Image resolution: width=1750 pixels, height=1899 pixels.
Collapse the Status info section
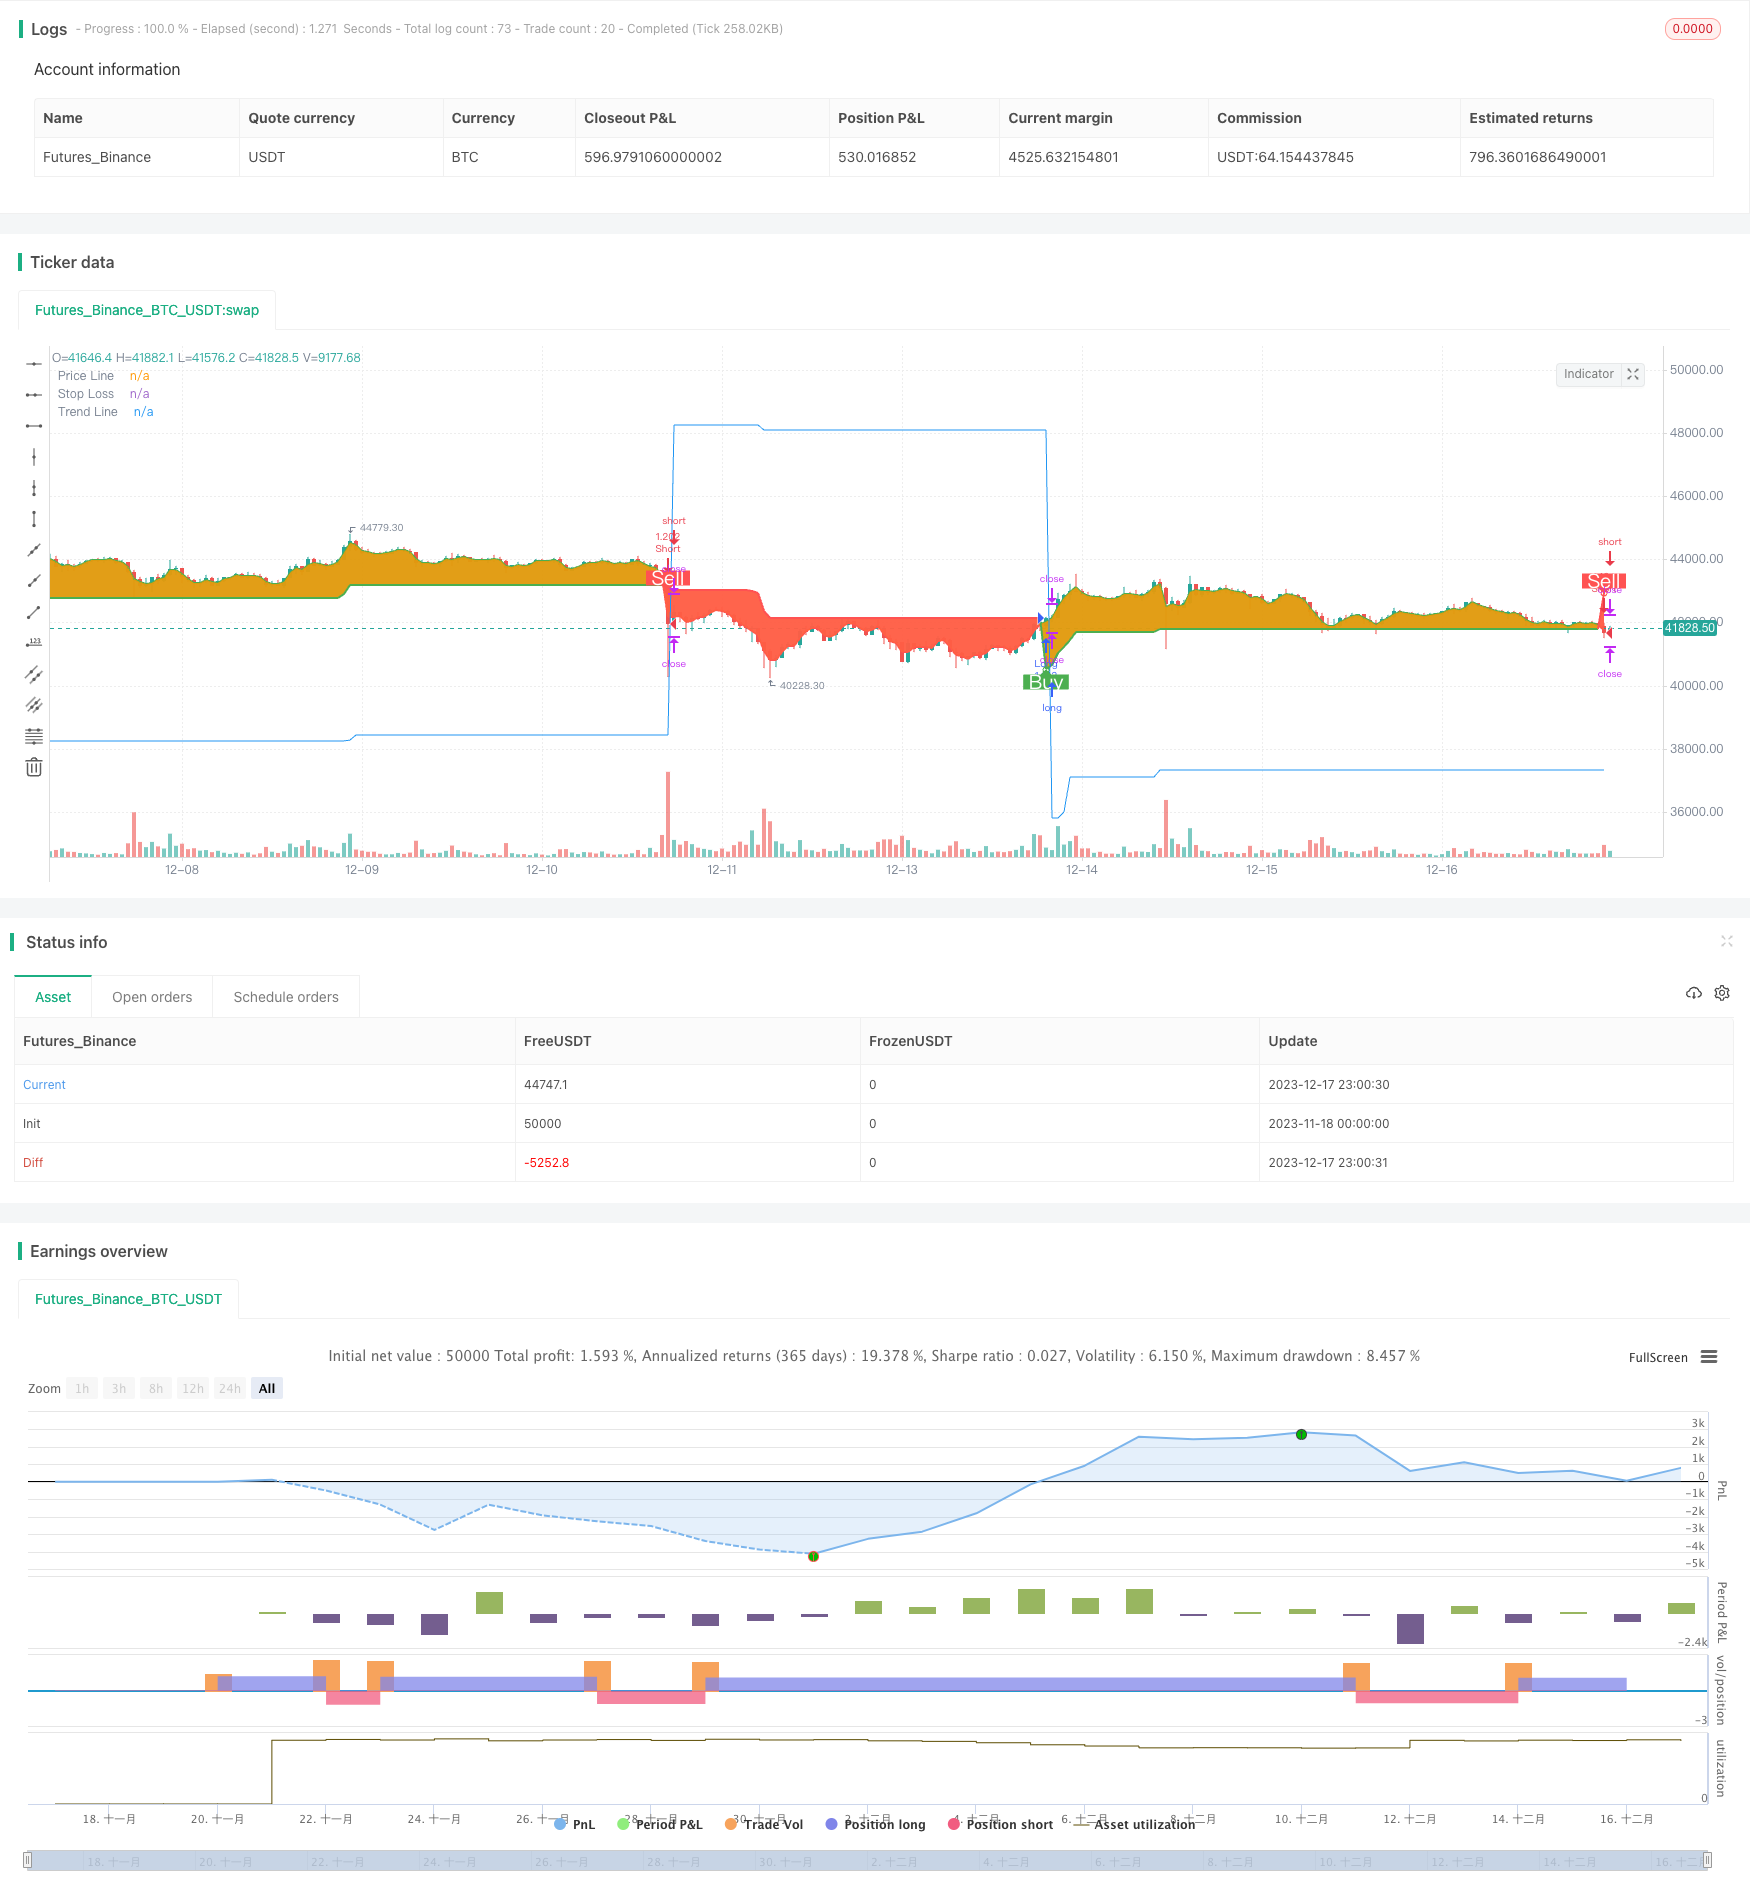click(x=1726, y=941)
